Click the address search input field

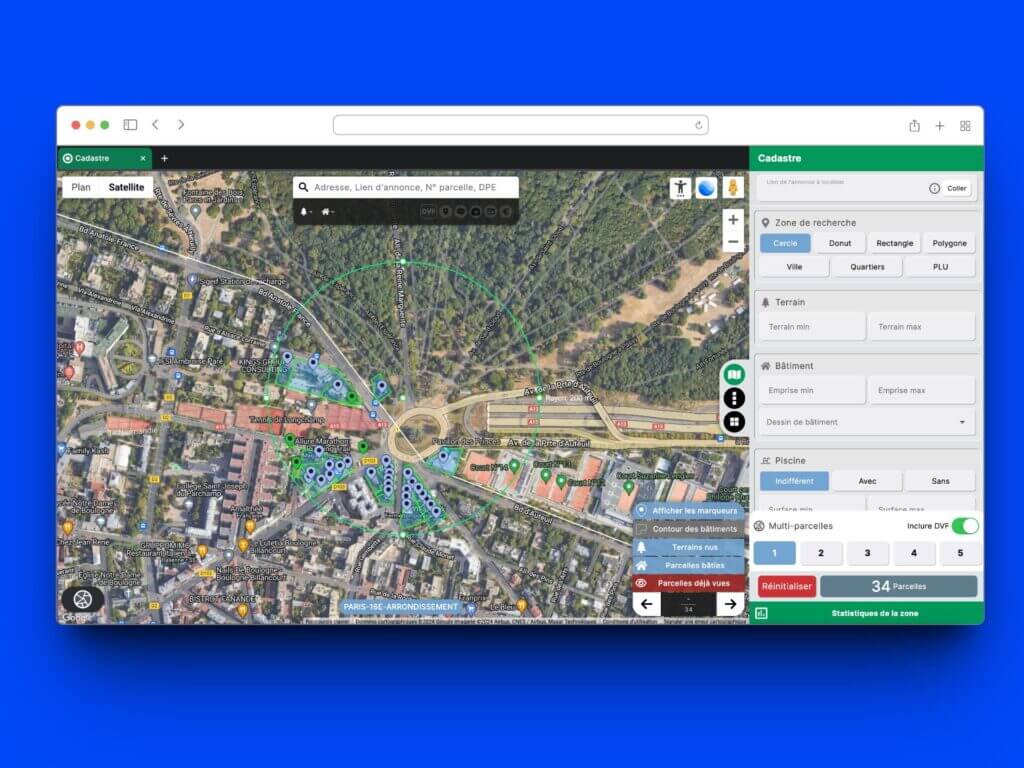[x=412, y=187]
